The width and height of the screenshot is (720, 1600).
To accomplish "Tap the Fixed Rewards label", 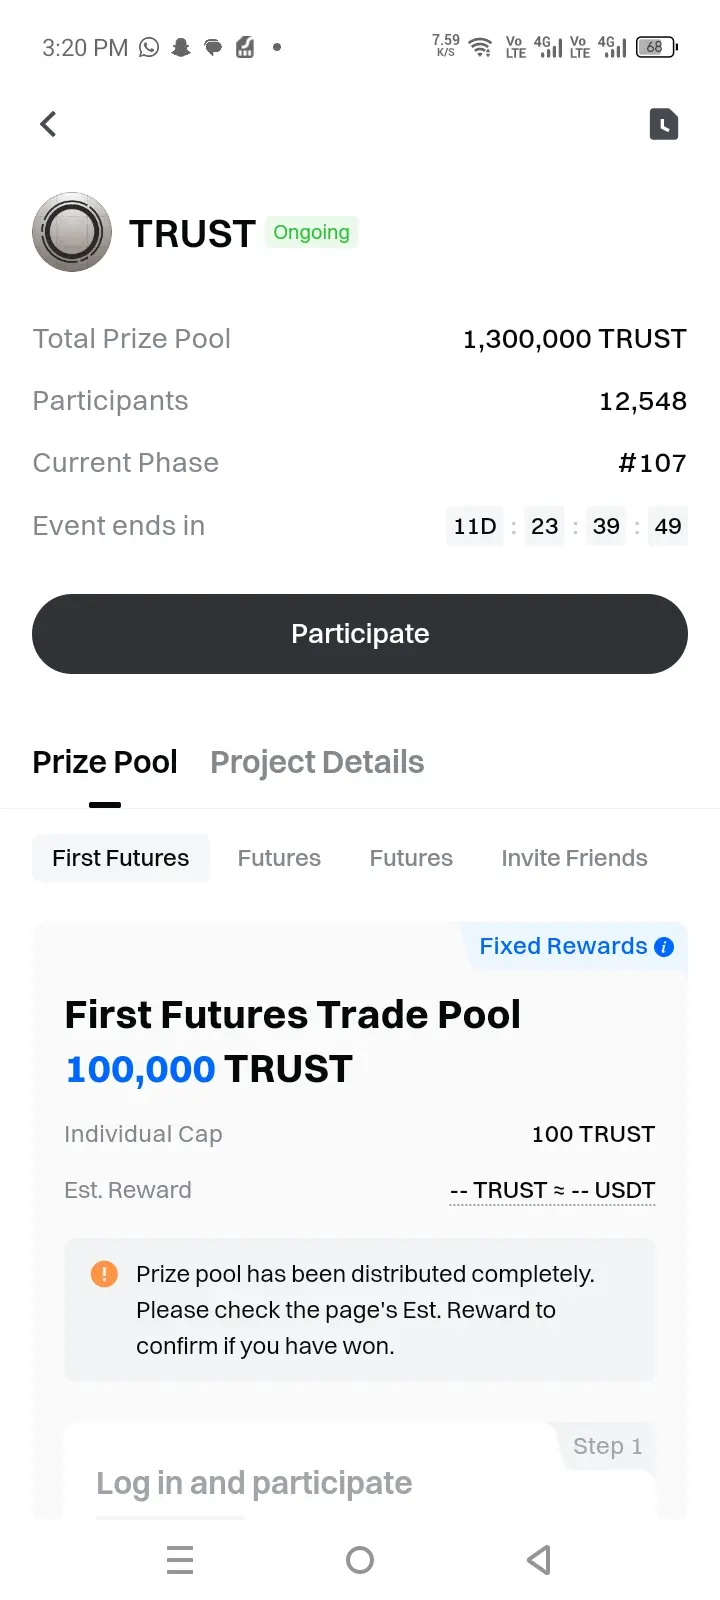I will (563, 946).
